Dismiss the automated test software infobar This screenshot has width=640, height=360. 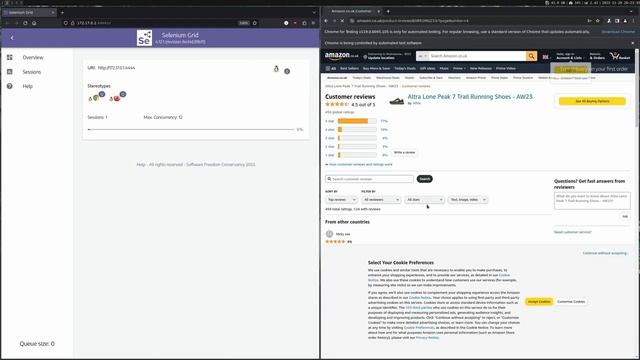click(633, 43)
